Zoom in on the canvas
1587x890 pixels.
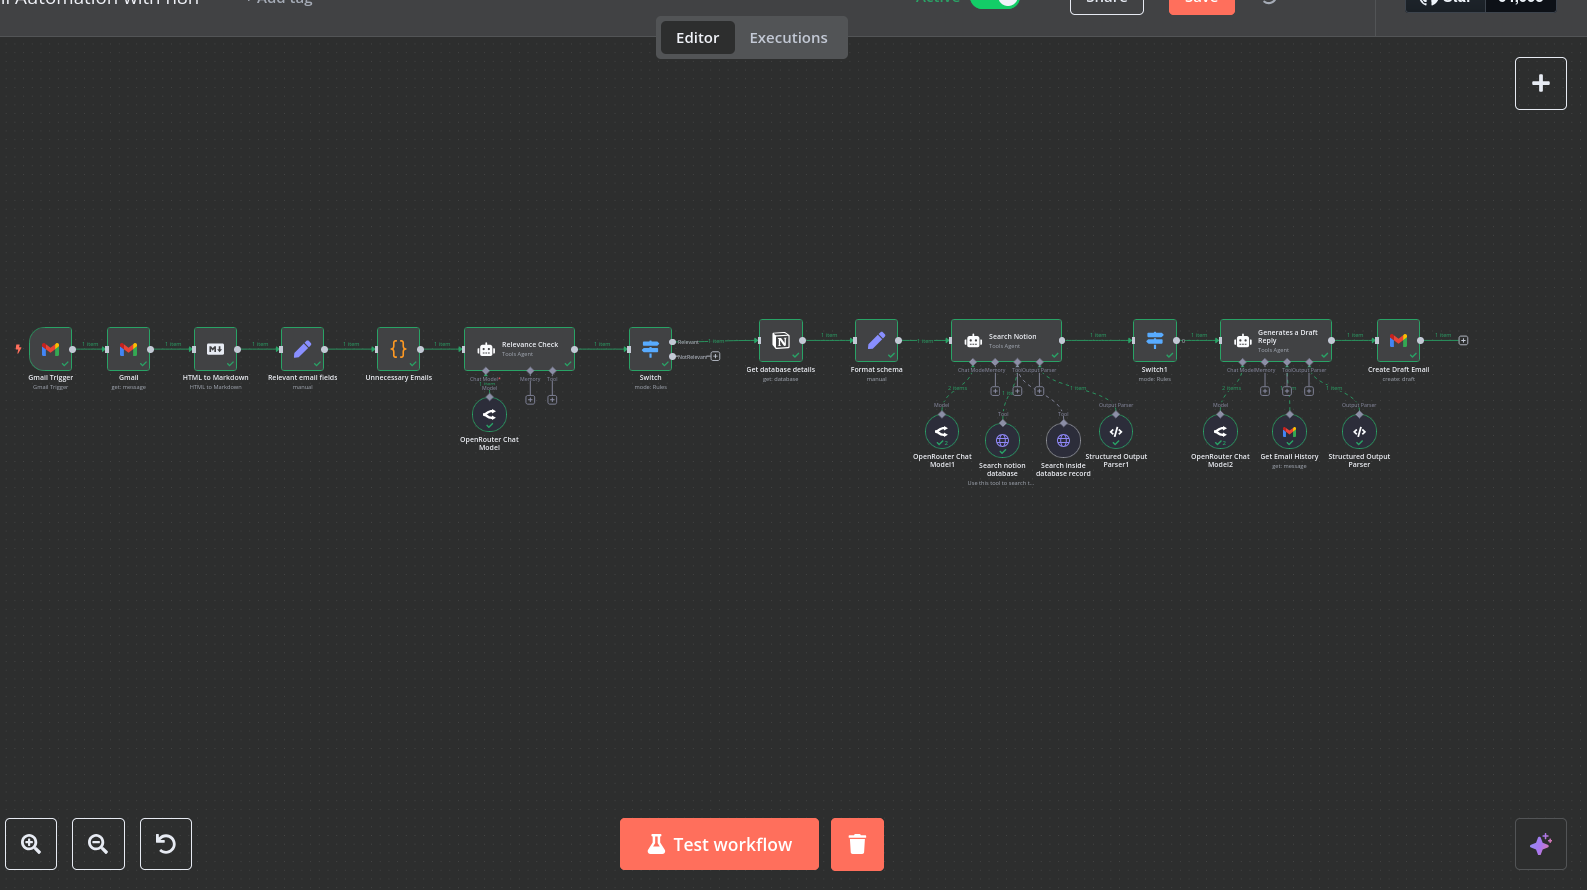click(x=31, y=844)
